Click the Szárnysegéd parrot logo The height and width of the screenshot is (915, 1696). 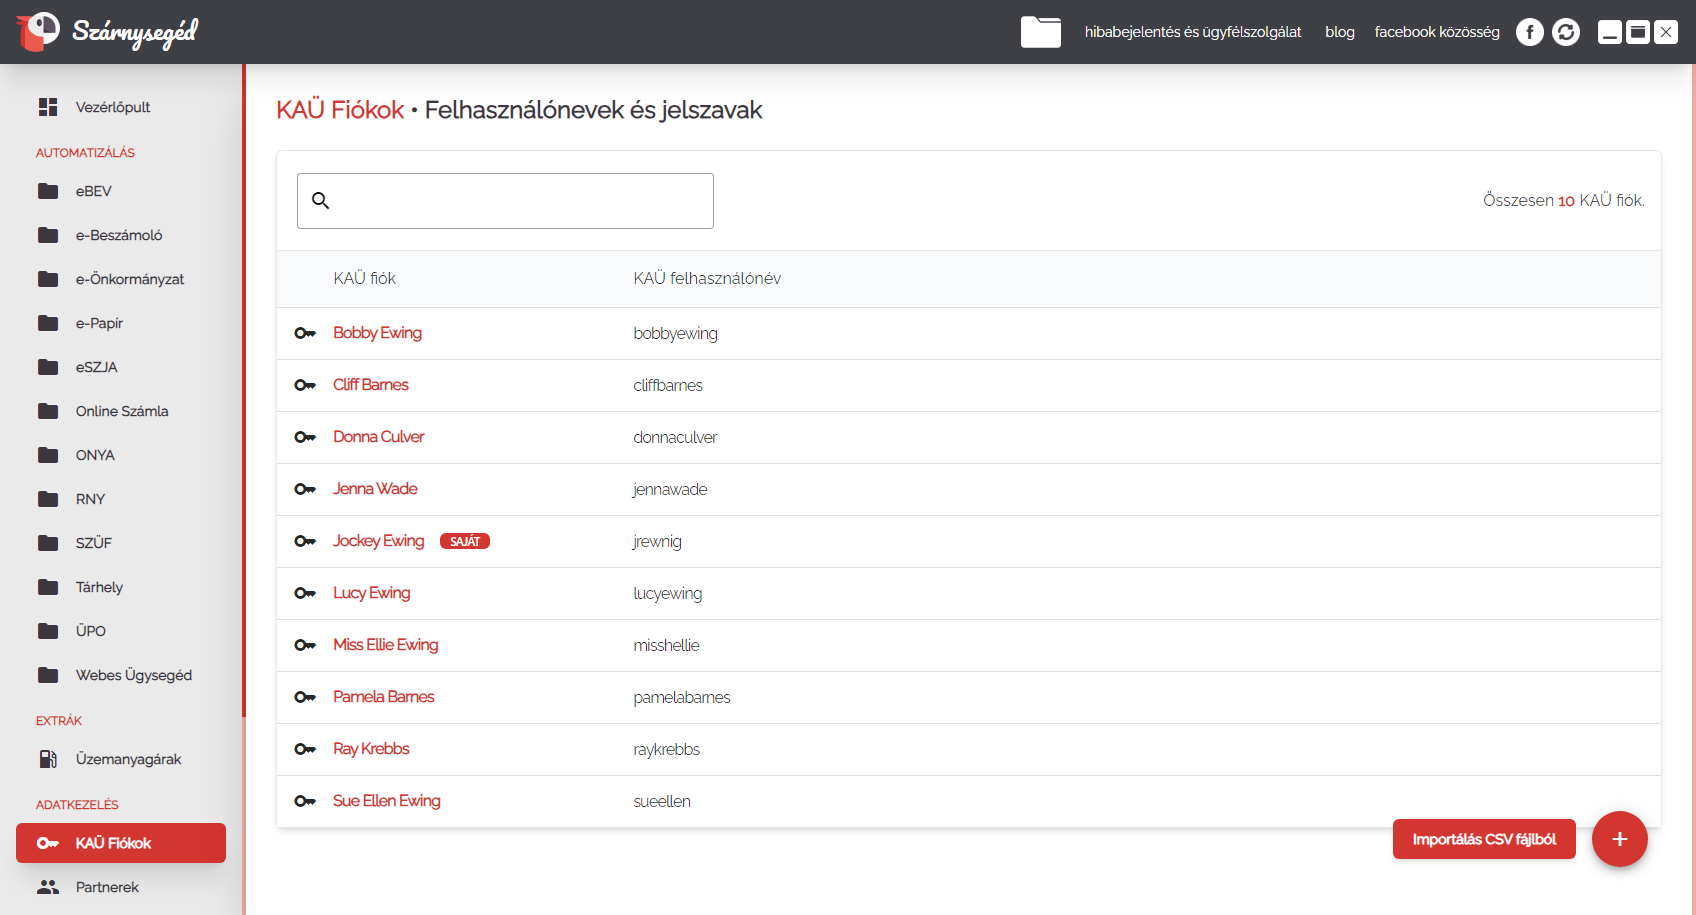38,31
